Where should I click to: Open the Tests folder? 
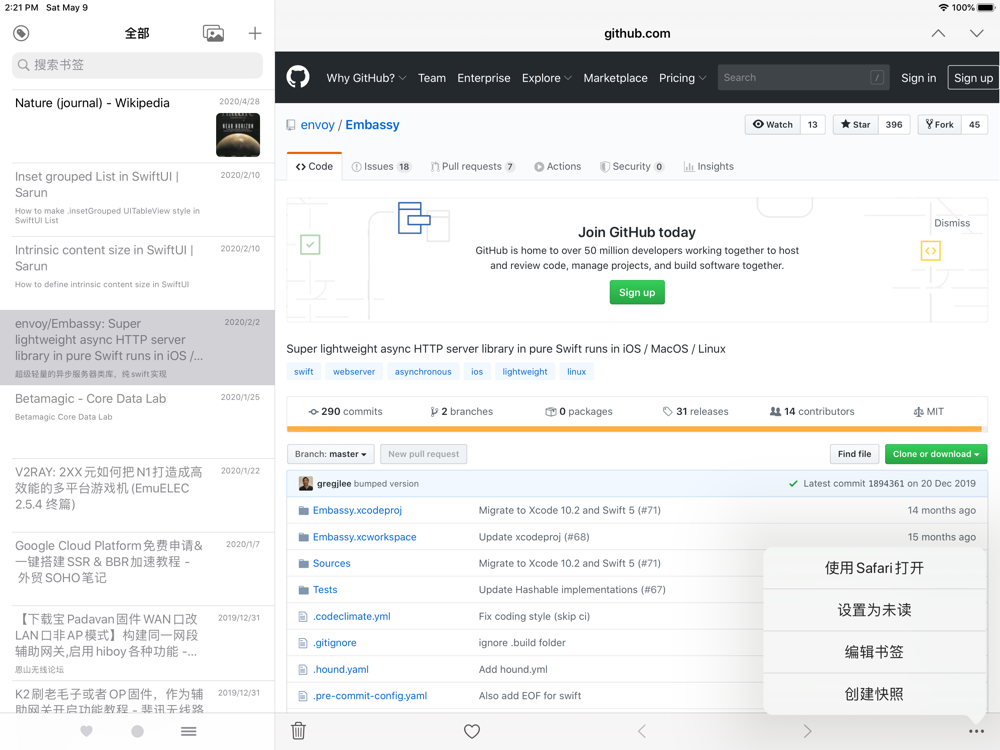point(325,590)
